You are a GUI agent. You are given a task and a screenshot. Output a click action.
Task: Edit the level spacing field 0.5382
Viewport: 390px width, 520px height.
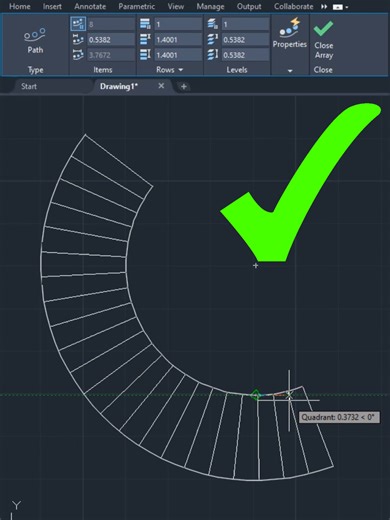point(246,40)
